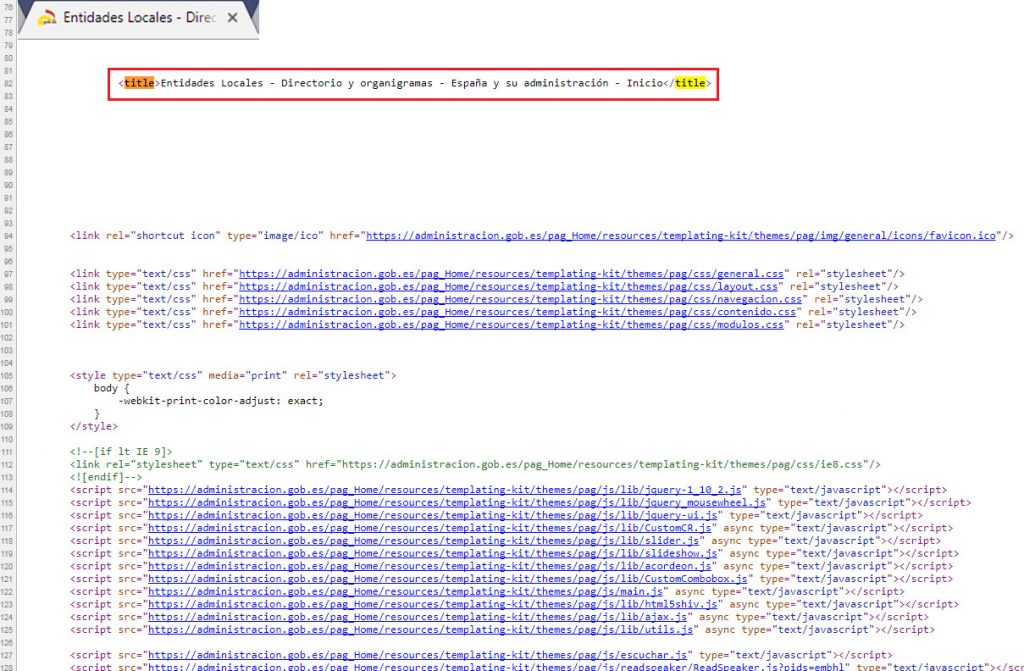Follow the navegacion.css stylesheet link
Viewport: 1024px width, 671px height.
coord(520,299)
